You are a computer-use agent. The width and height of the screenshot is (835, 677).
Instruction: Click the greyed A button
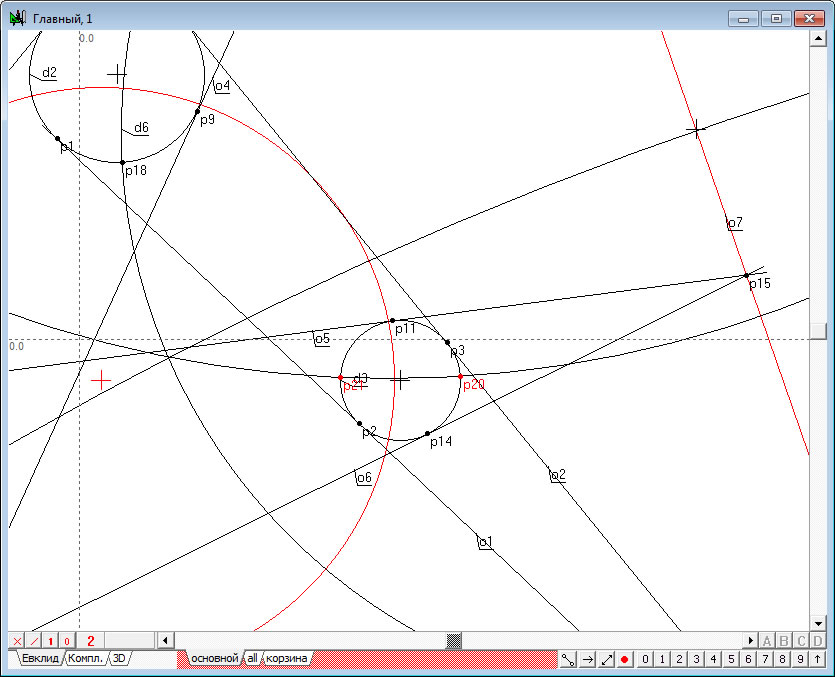tap(767, 641)
